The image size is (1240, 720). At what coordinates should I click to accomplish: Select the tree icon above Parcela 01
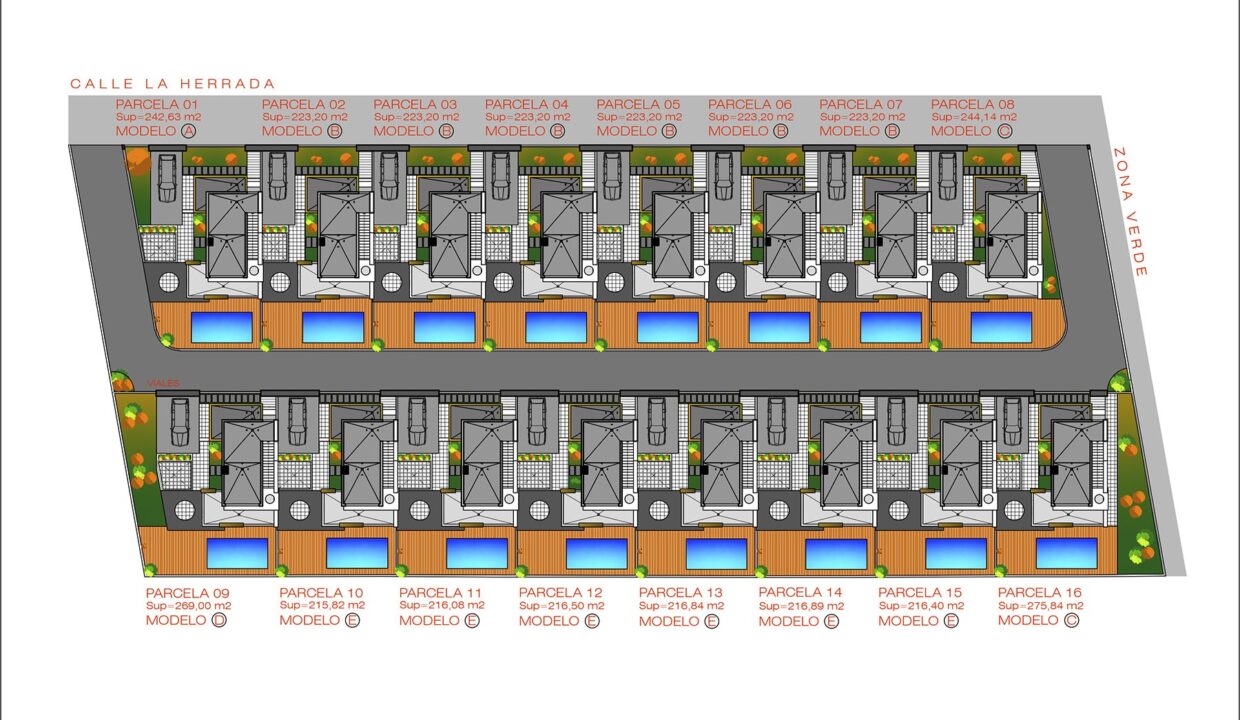pos(138,162)
